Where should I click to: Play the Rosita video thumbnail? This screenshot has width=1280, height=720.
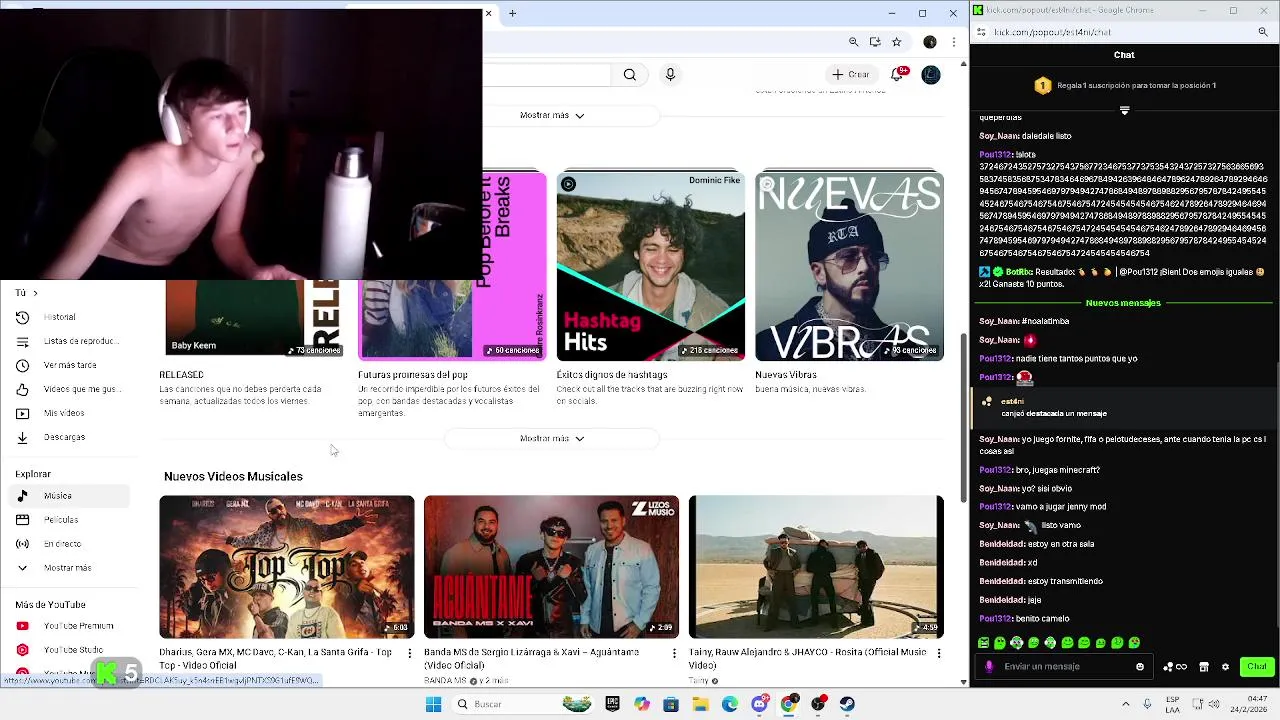coord(816,567)
